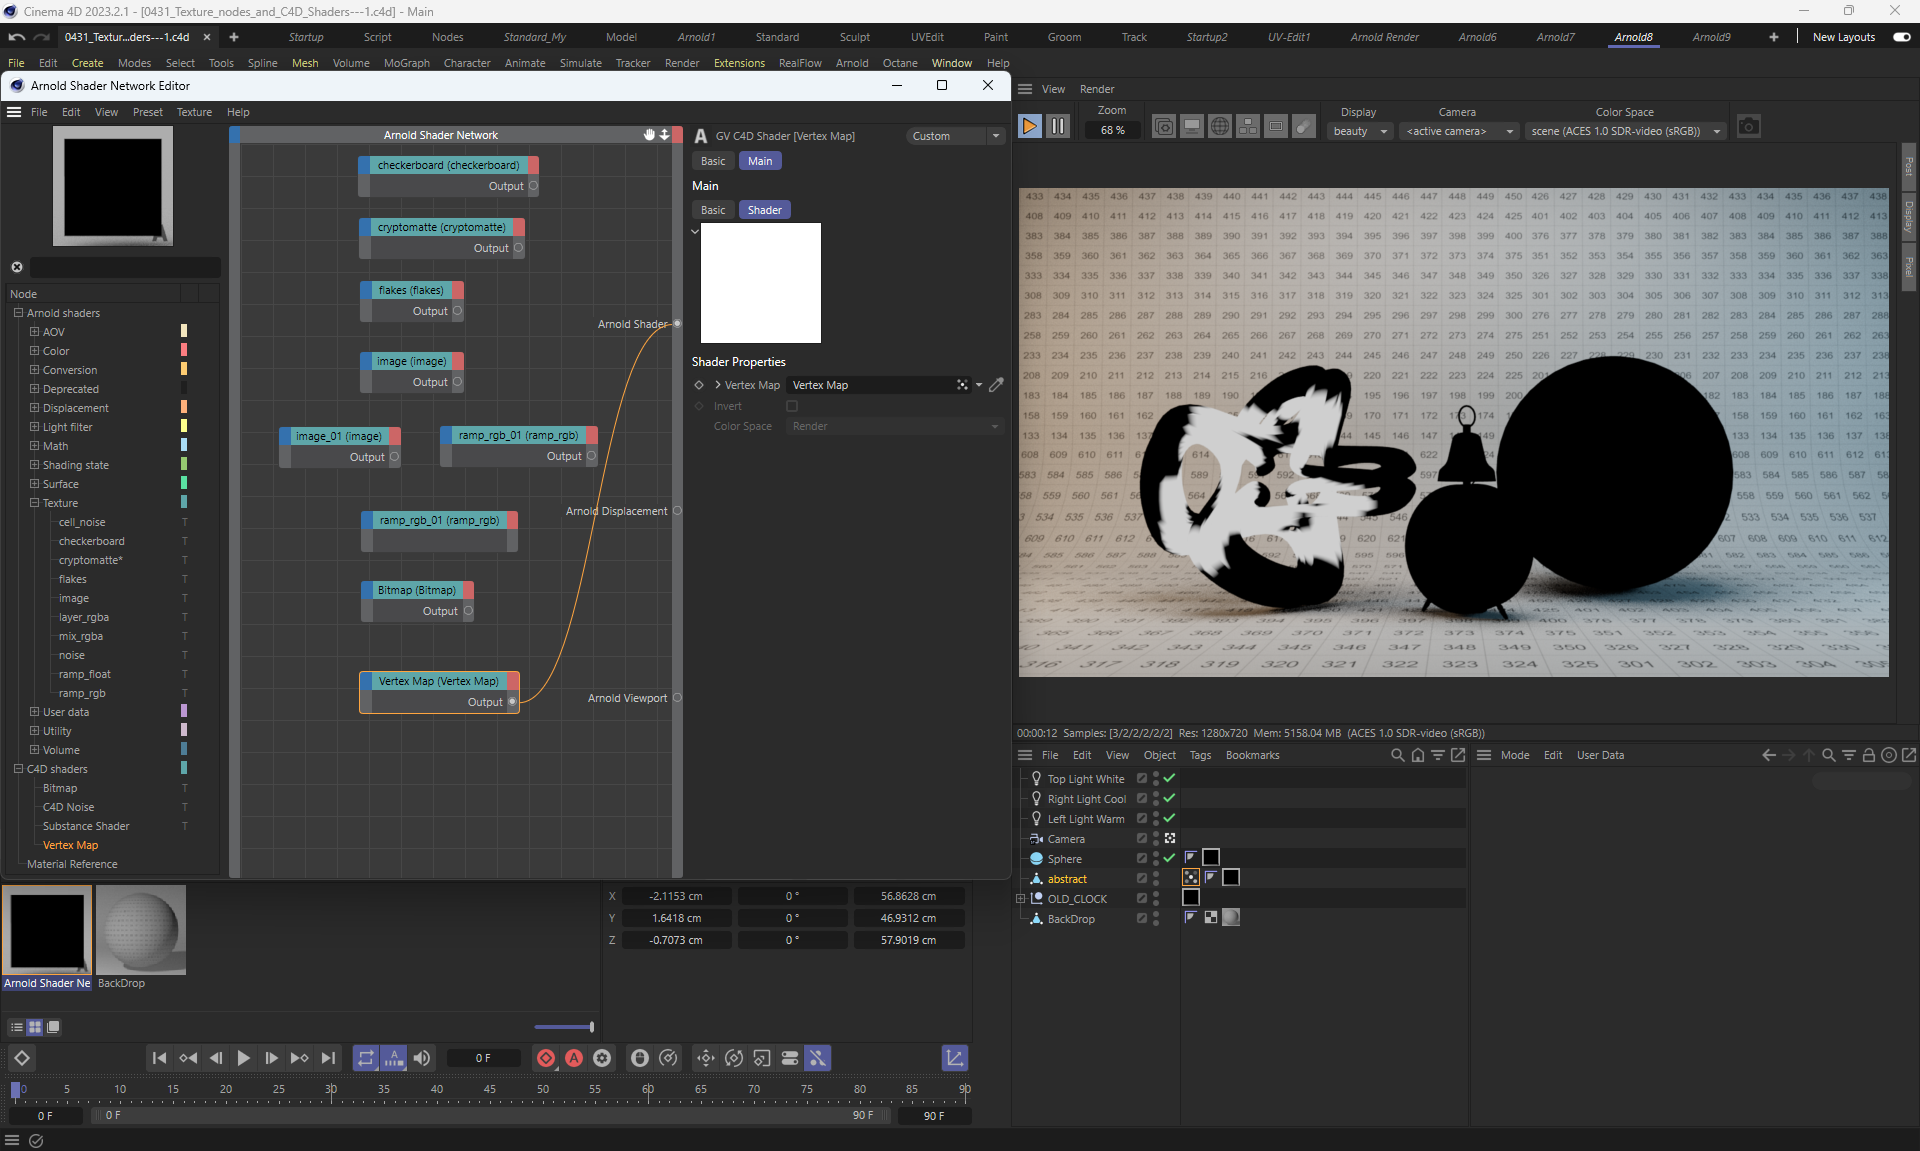The width and height of the screenshot is (1920, 1151).
Task: Select the Vertex Map item in C4D shaders
Action: point(70,845)
